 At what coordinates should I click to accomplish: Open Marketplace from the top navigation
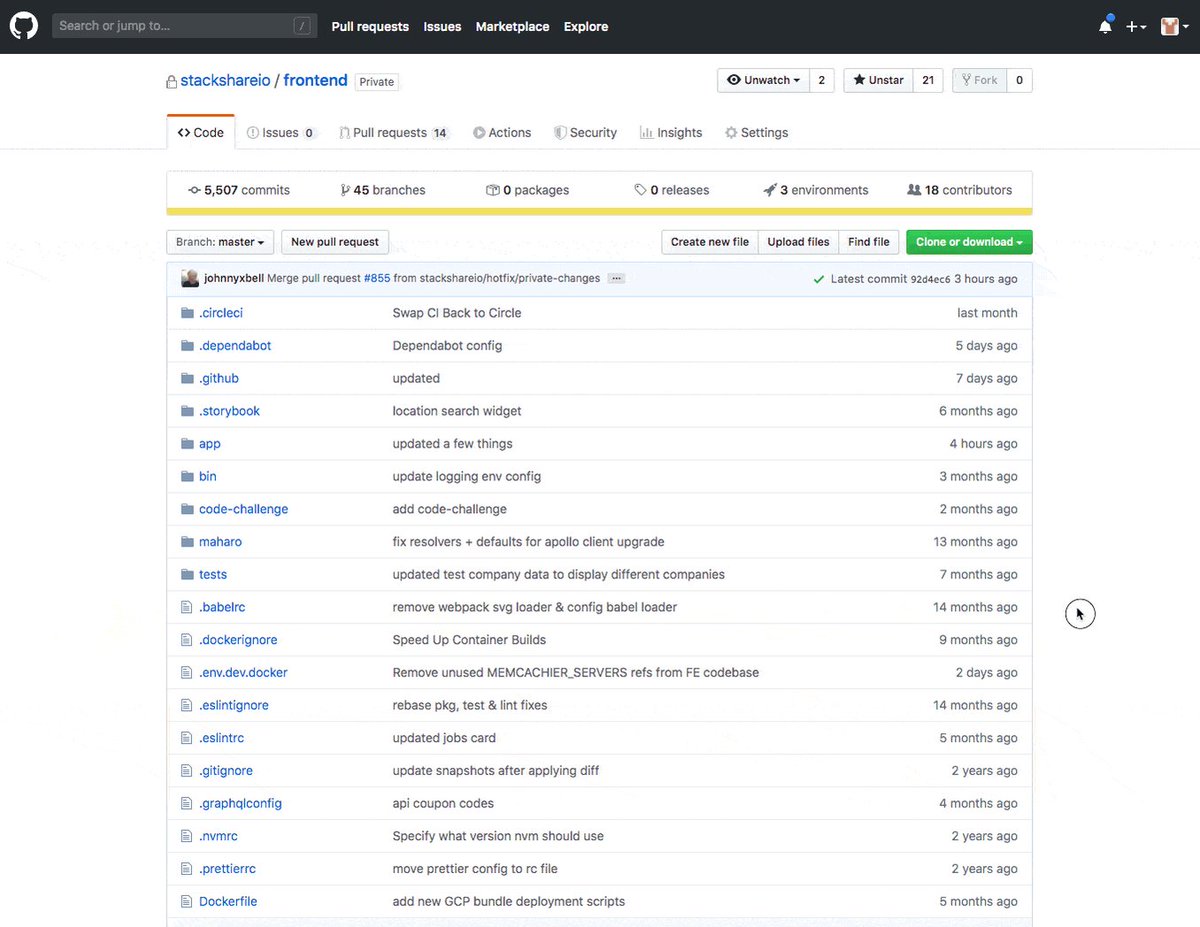[512, 27]
